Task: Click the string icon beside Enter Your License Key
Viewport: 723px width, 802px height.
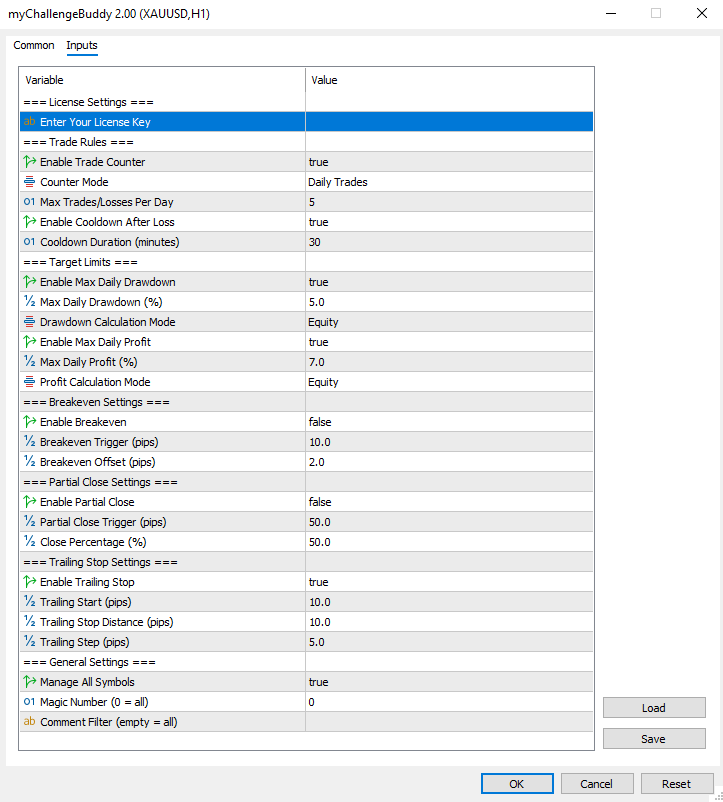Action: (x=29, y=122)
